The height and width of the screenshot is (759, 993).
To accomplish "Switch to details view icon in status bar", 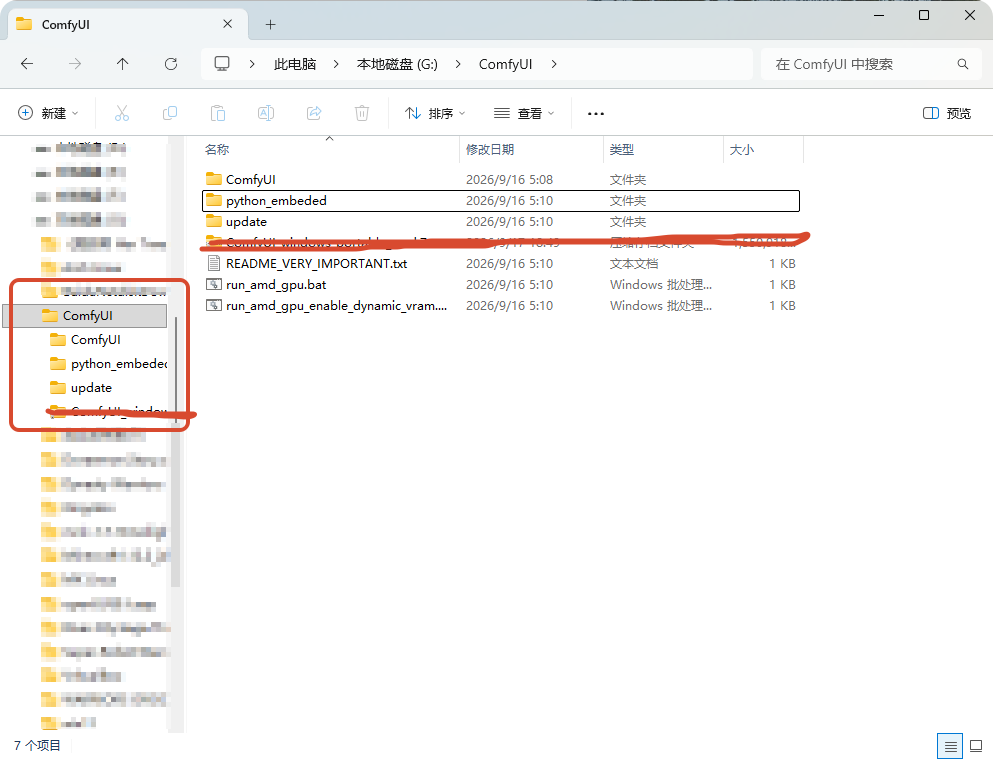I will click(x=950, y=746).
